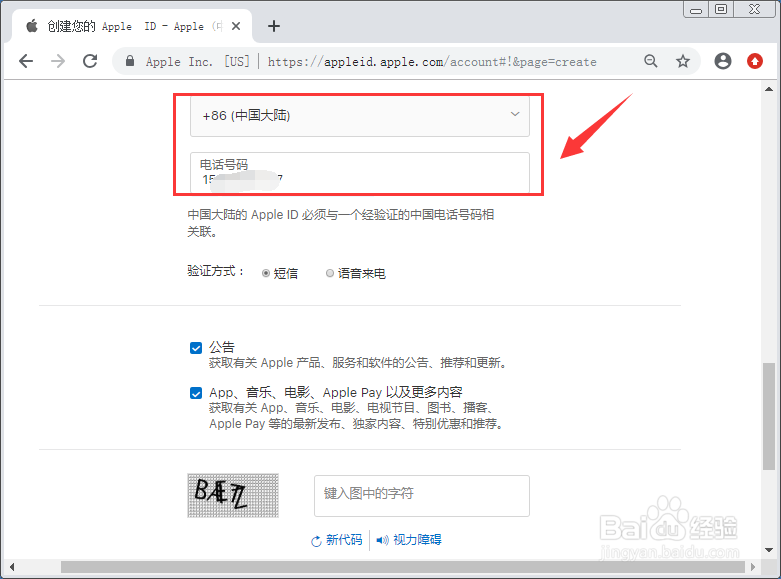The image size is (781, 579).
Task: Select 短信 verification method
Action: [266, 273]
